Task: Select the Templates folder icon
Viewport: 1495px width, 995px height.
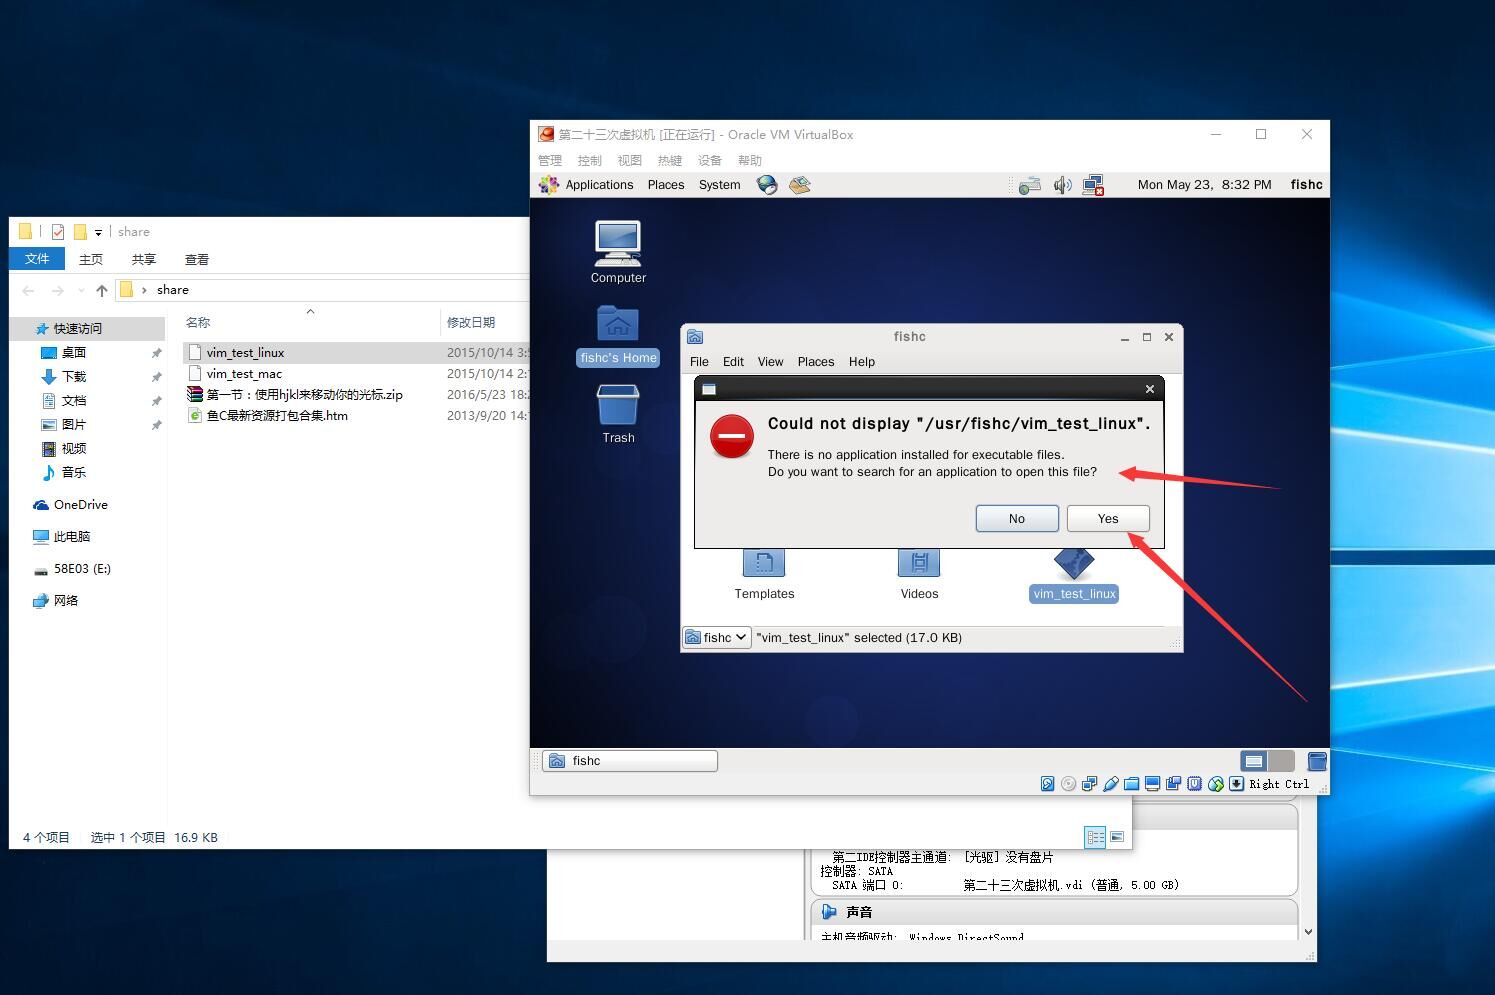Action: [x=764, y=575]
